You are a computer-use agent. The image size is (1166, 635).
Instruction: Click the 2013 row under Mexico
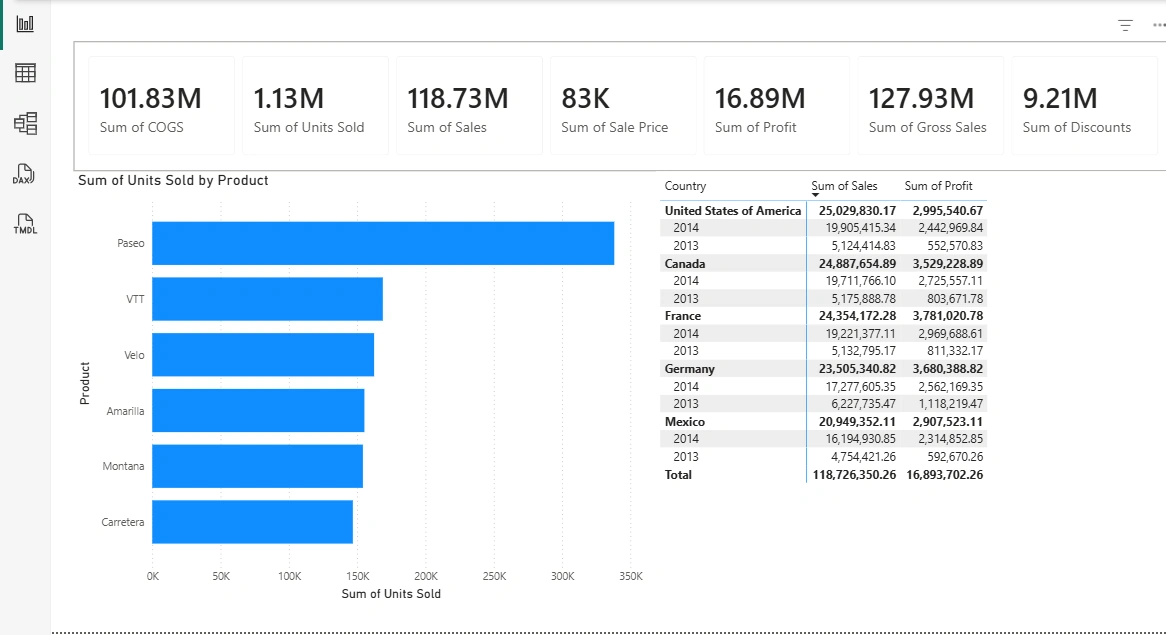pyautogui.click(x=686, y=457)
